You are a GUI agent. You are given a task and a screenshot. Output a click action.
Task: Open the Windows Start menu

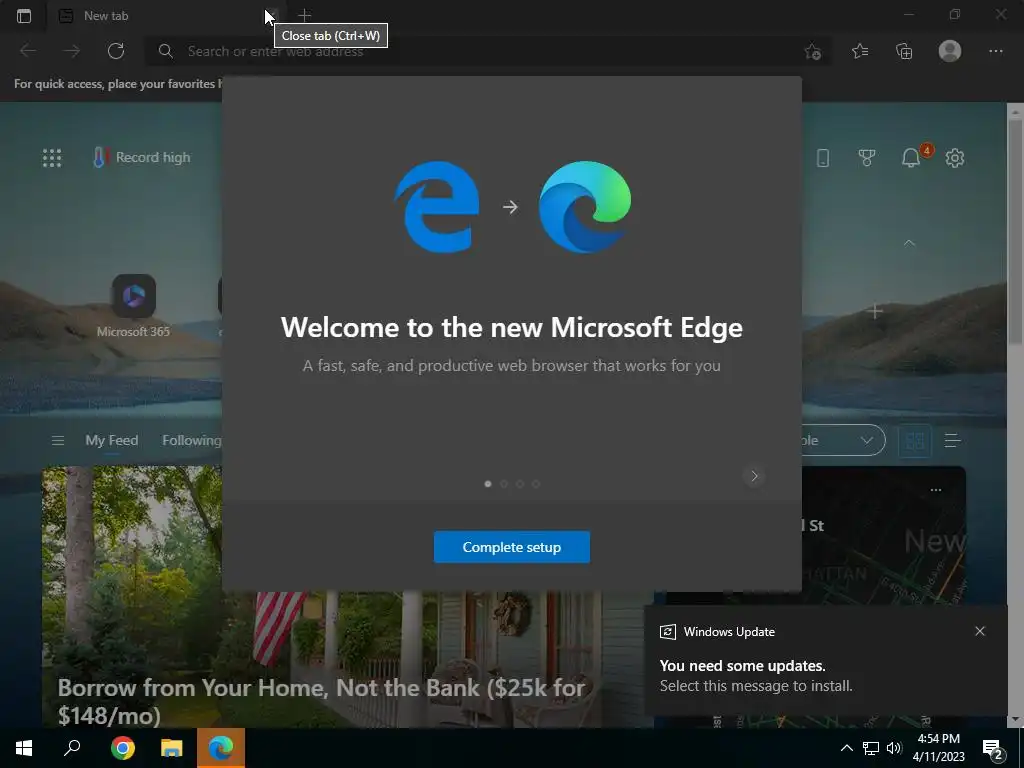(x=24, y=748)
